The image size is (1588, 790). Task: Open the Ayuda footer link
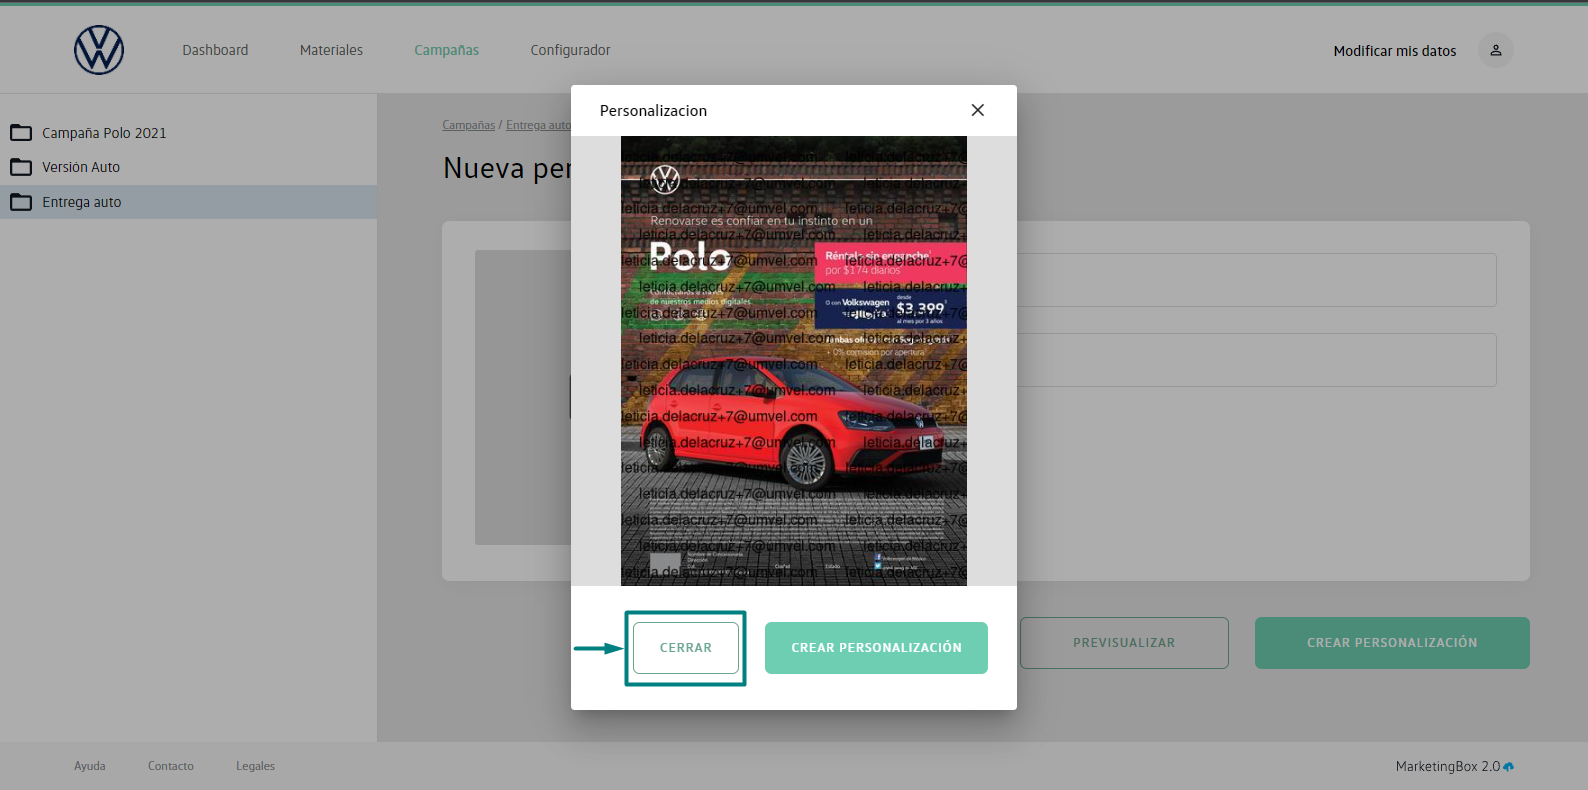pos(90,766)
